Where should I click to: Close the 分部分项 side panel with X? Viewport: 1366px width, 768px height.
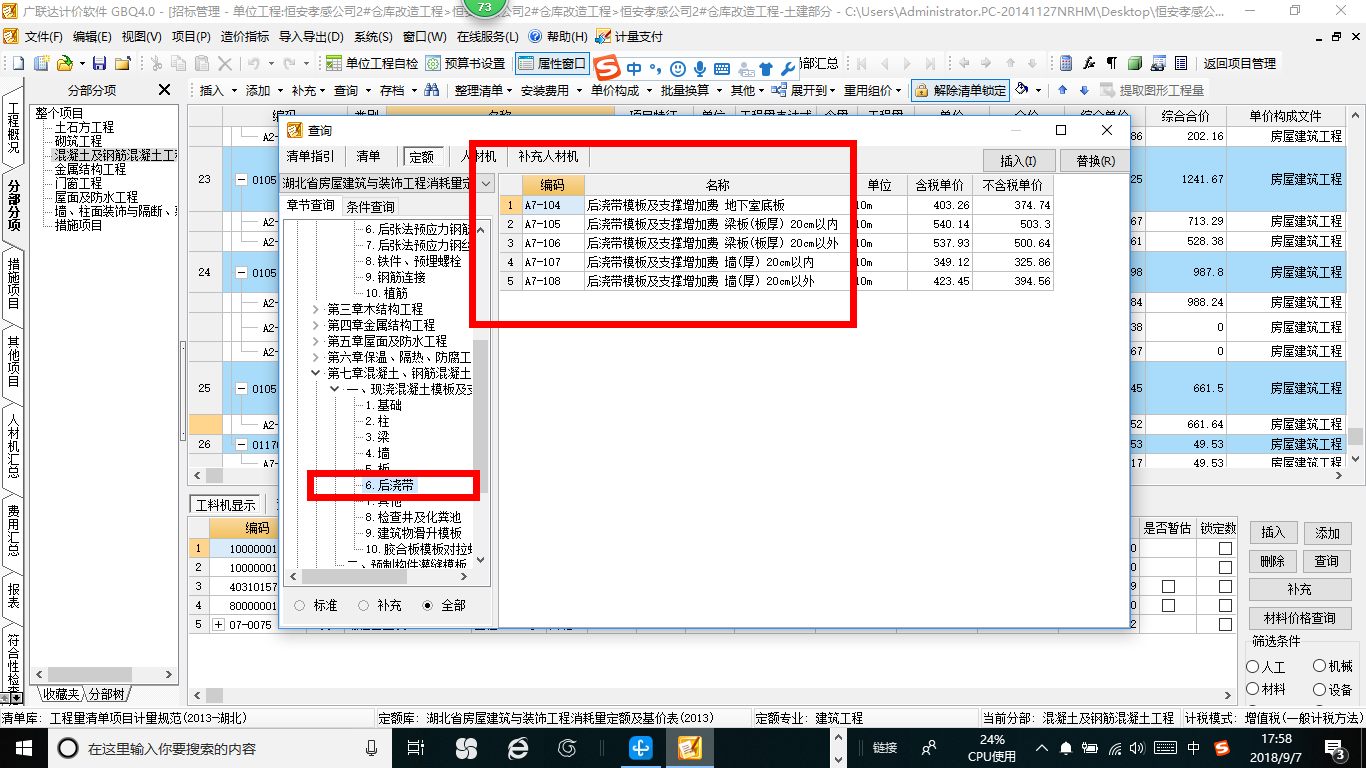tap(165, 90)
